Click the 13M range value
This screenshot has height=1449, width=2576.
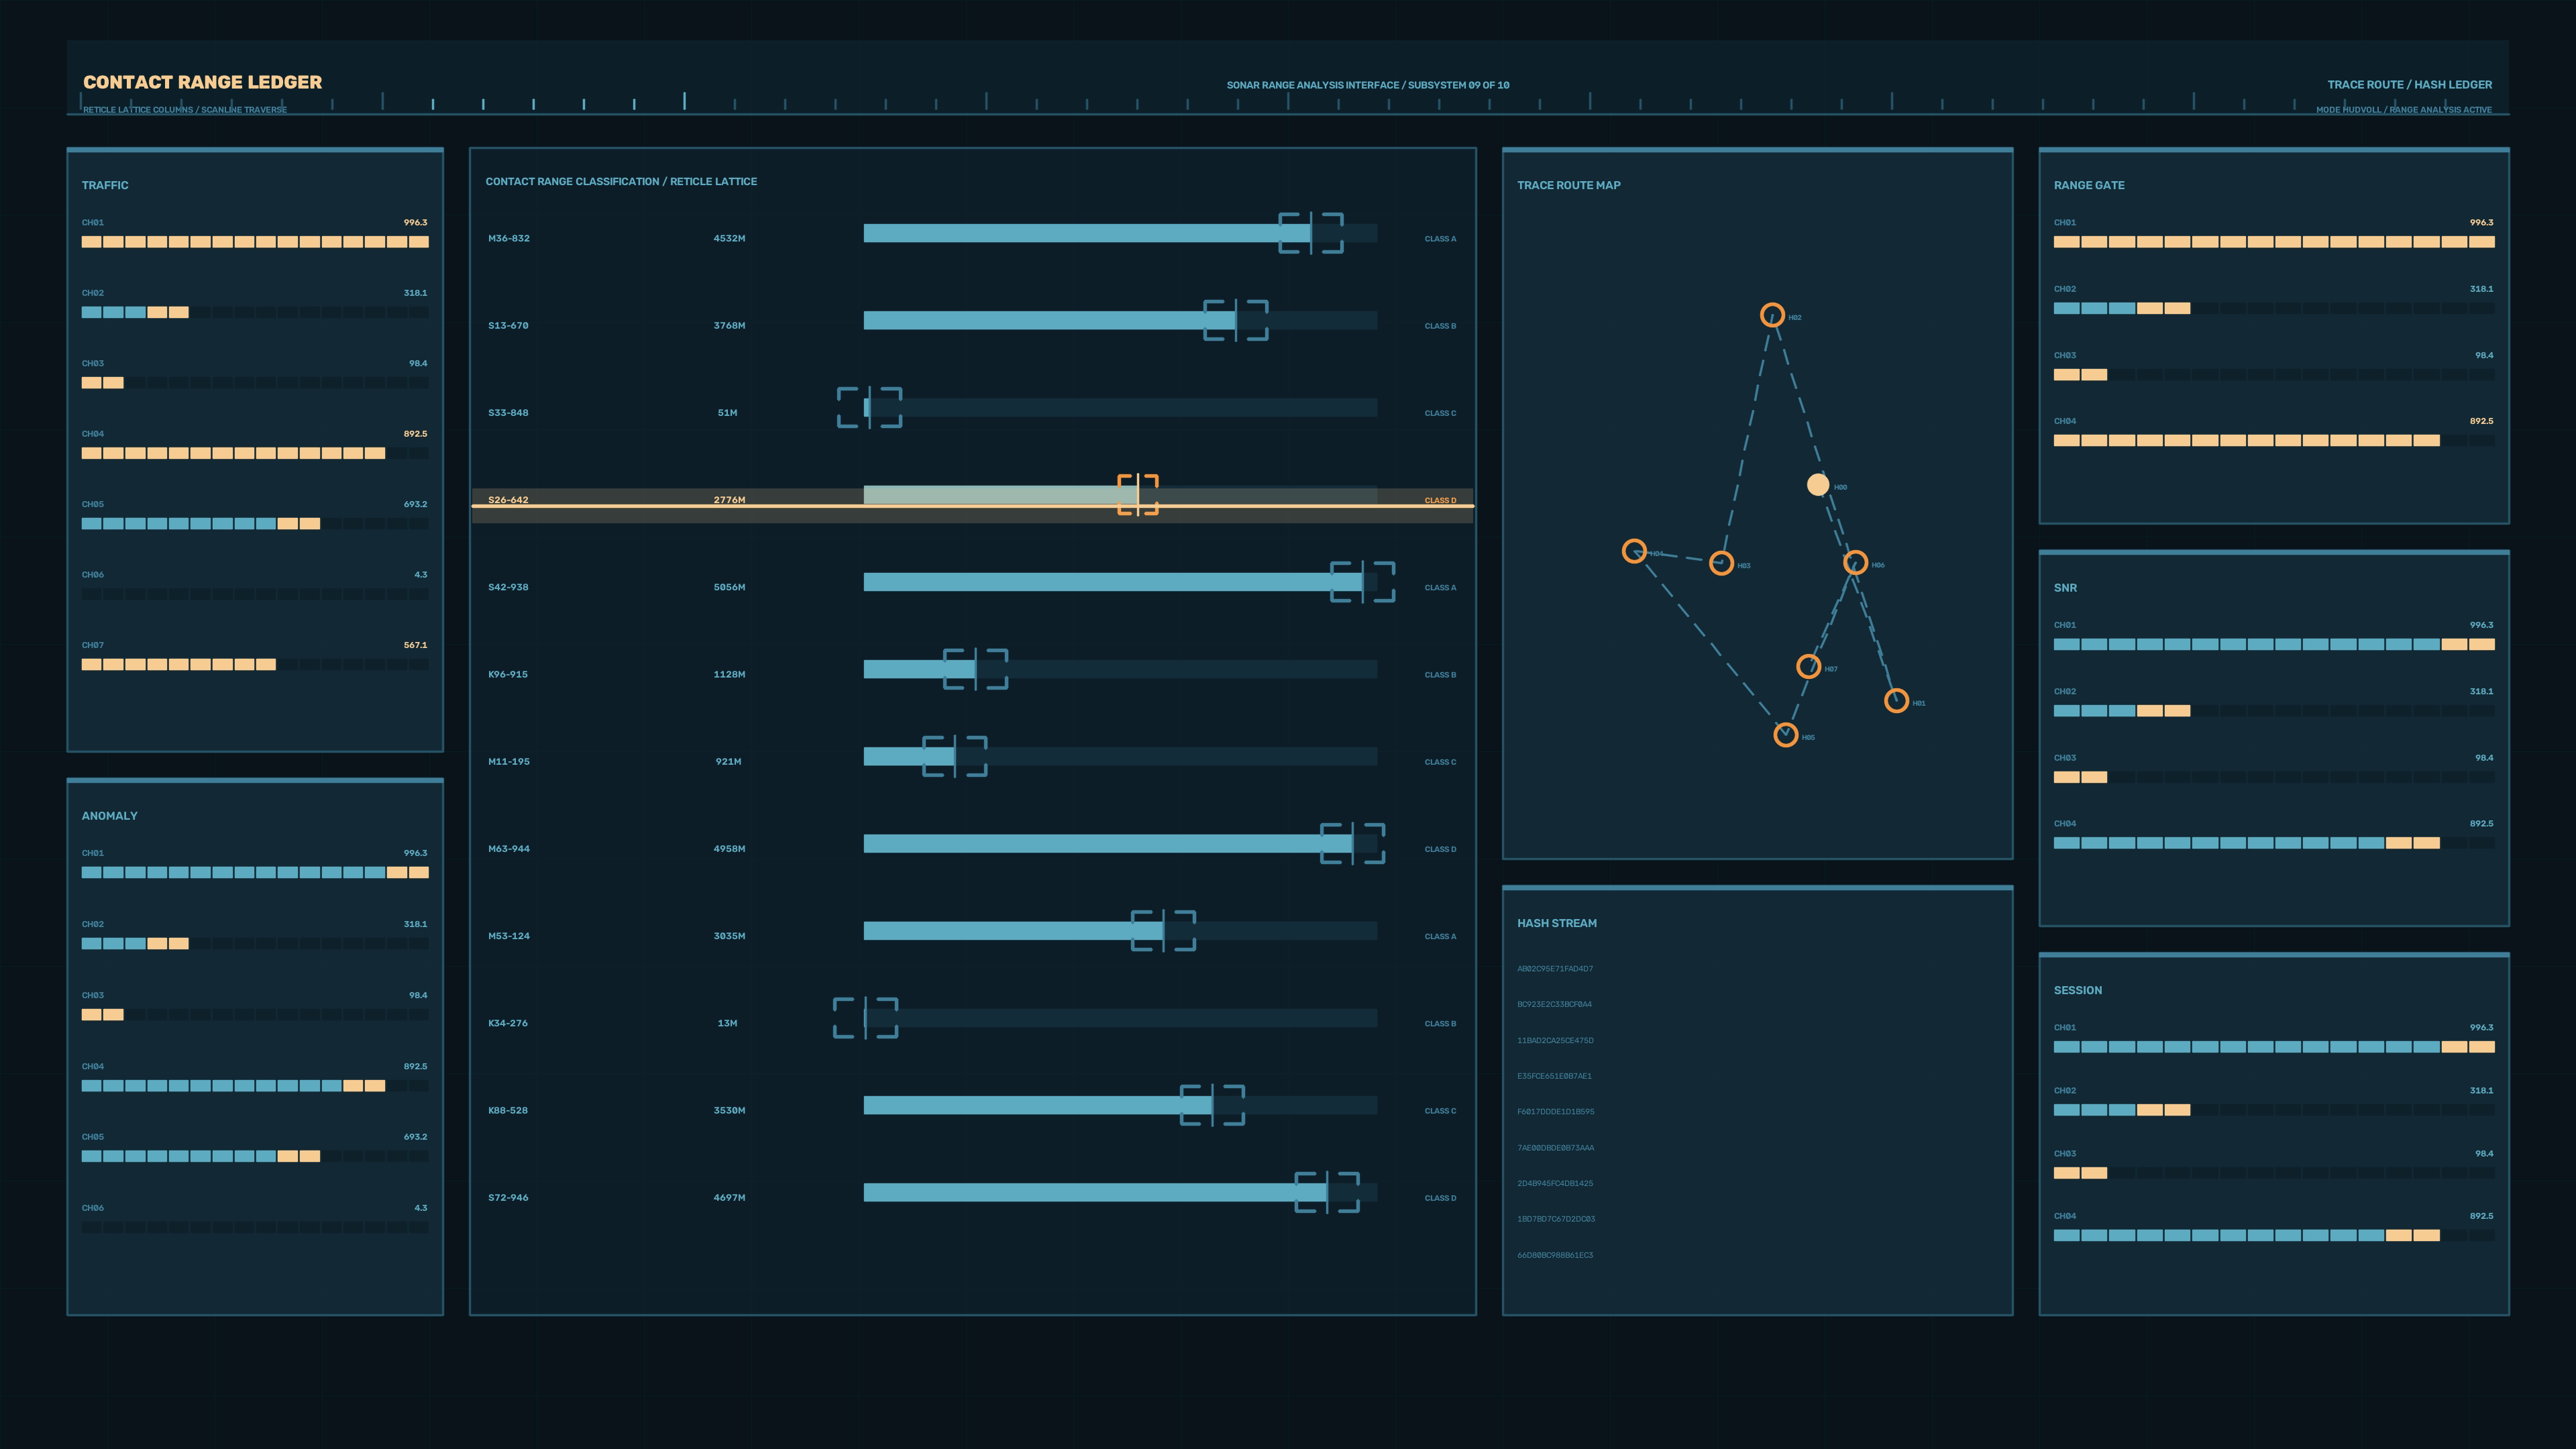pos(727,1023)
